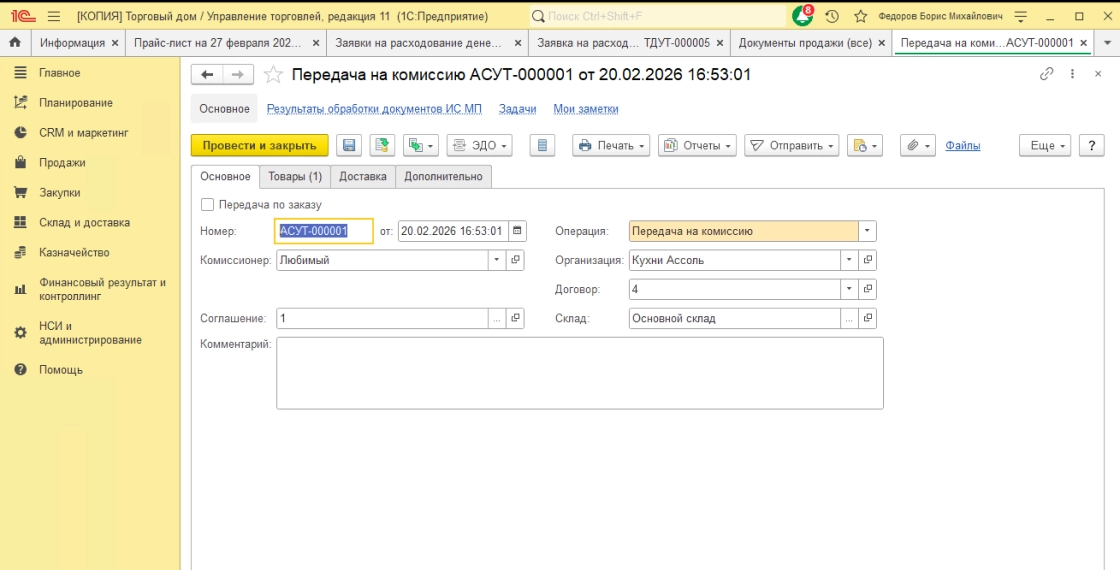
Task: Open ЭДО dropdown menu
Action: click(479, 146)
